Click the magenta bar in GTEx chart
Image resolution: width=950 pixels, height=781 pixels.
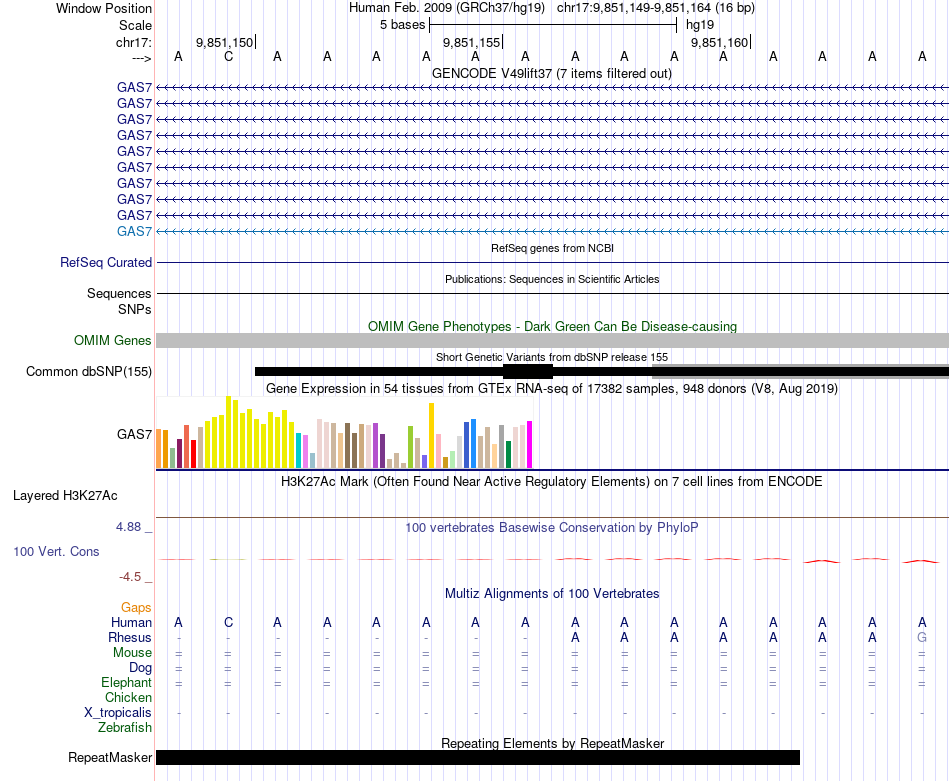529,444
